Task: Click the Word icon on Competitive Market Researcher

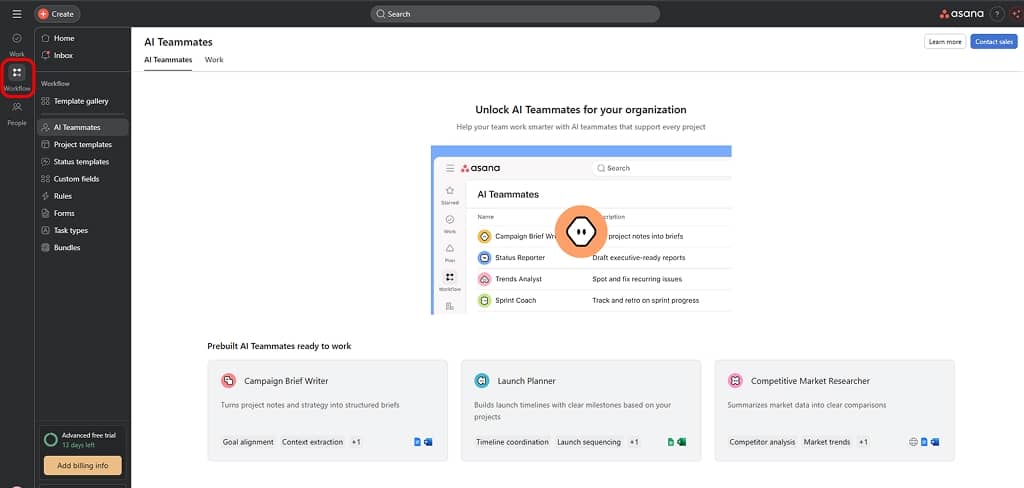Action: [x=935, y=442]
